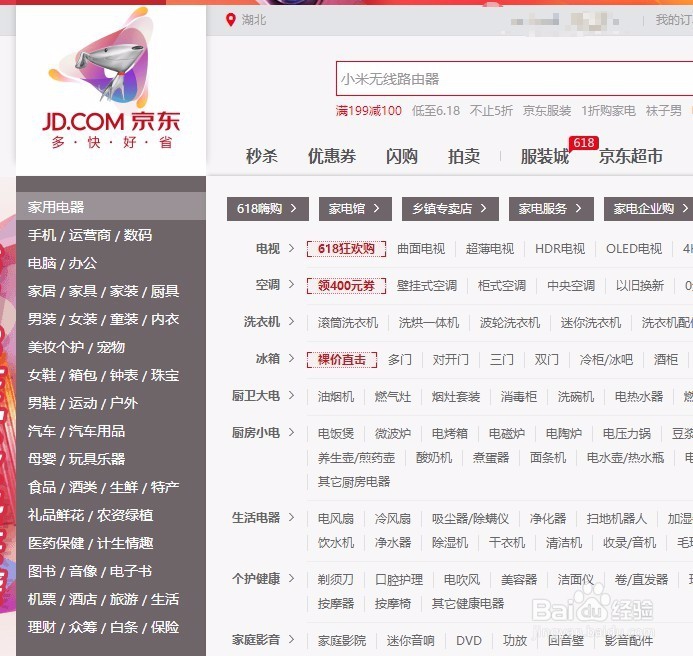The image size is (693, 656).
Task: Select 图书 sidebar category
Action: click(42, 571)
